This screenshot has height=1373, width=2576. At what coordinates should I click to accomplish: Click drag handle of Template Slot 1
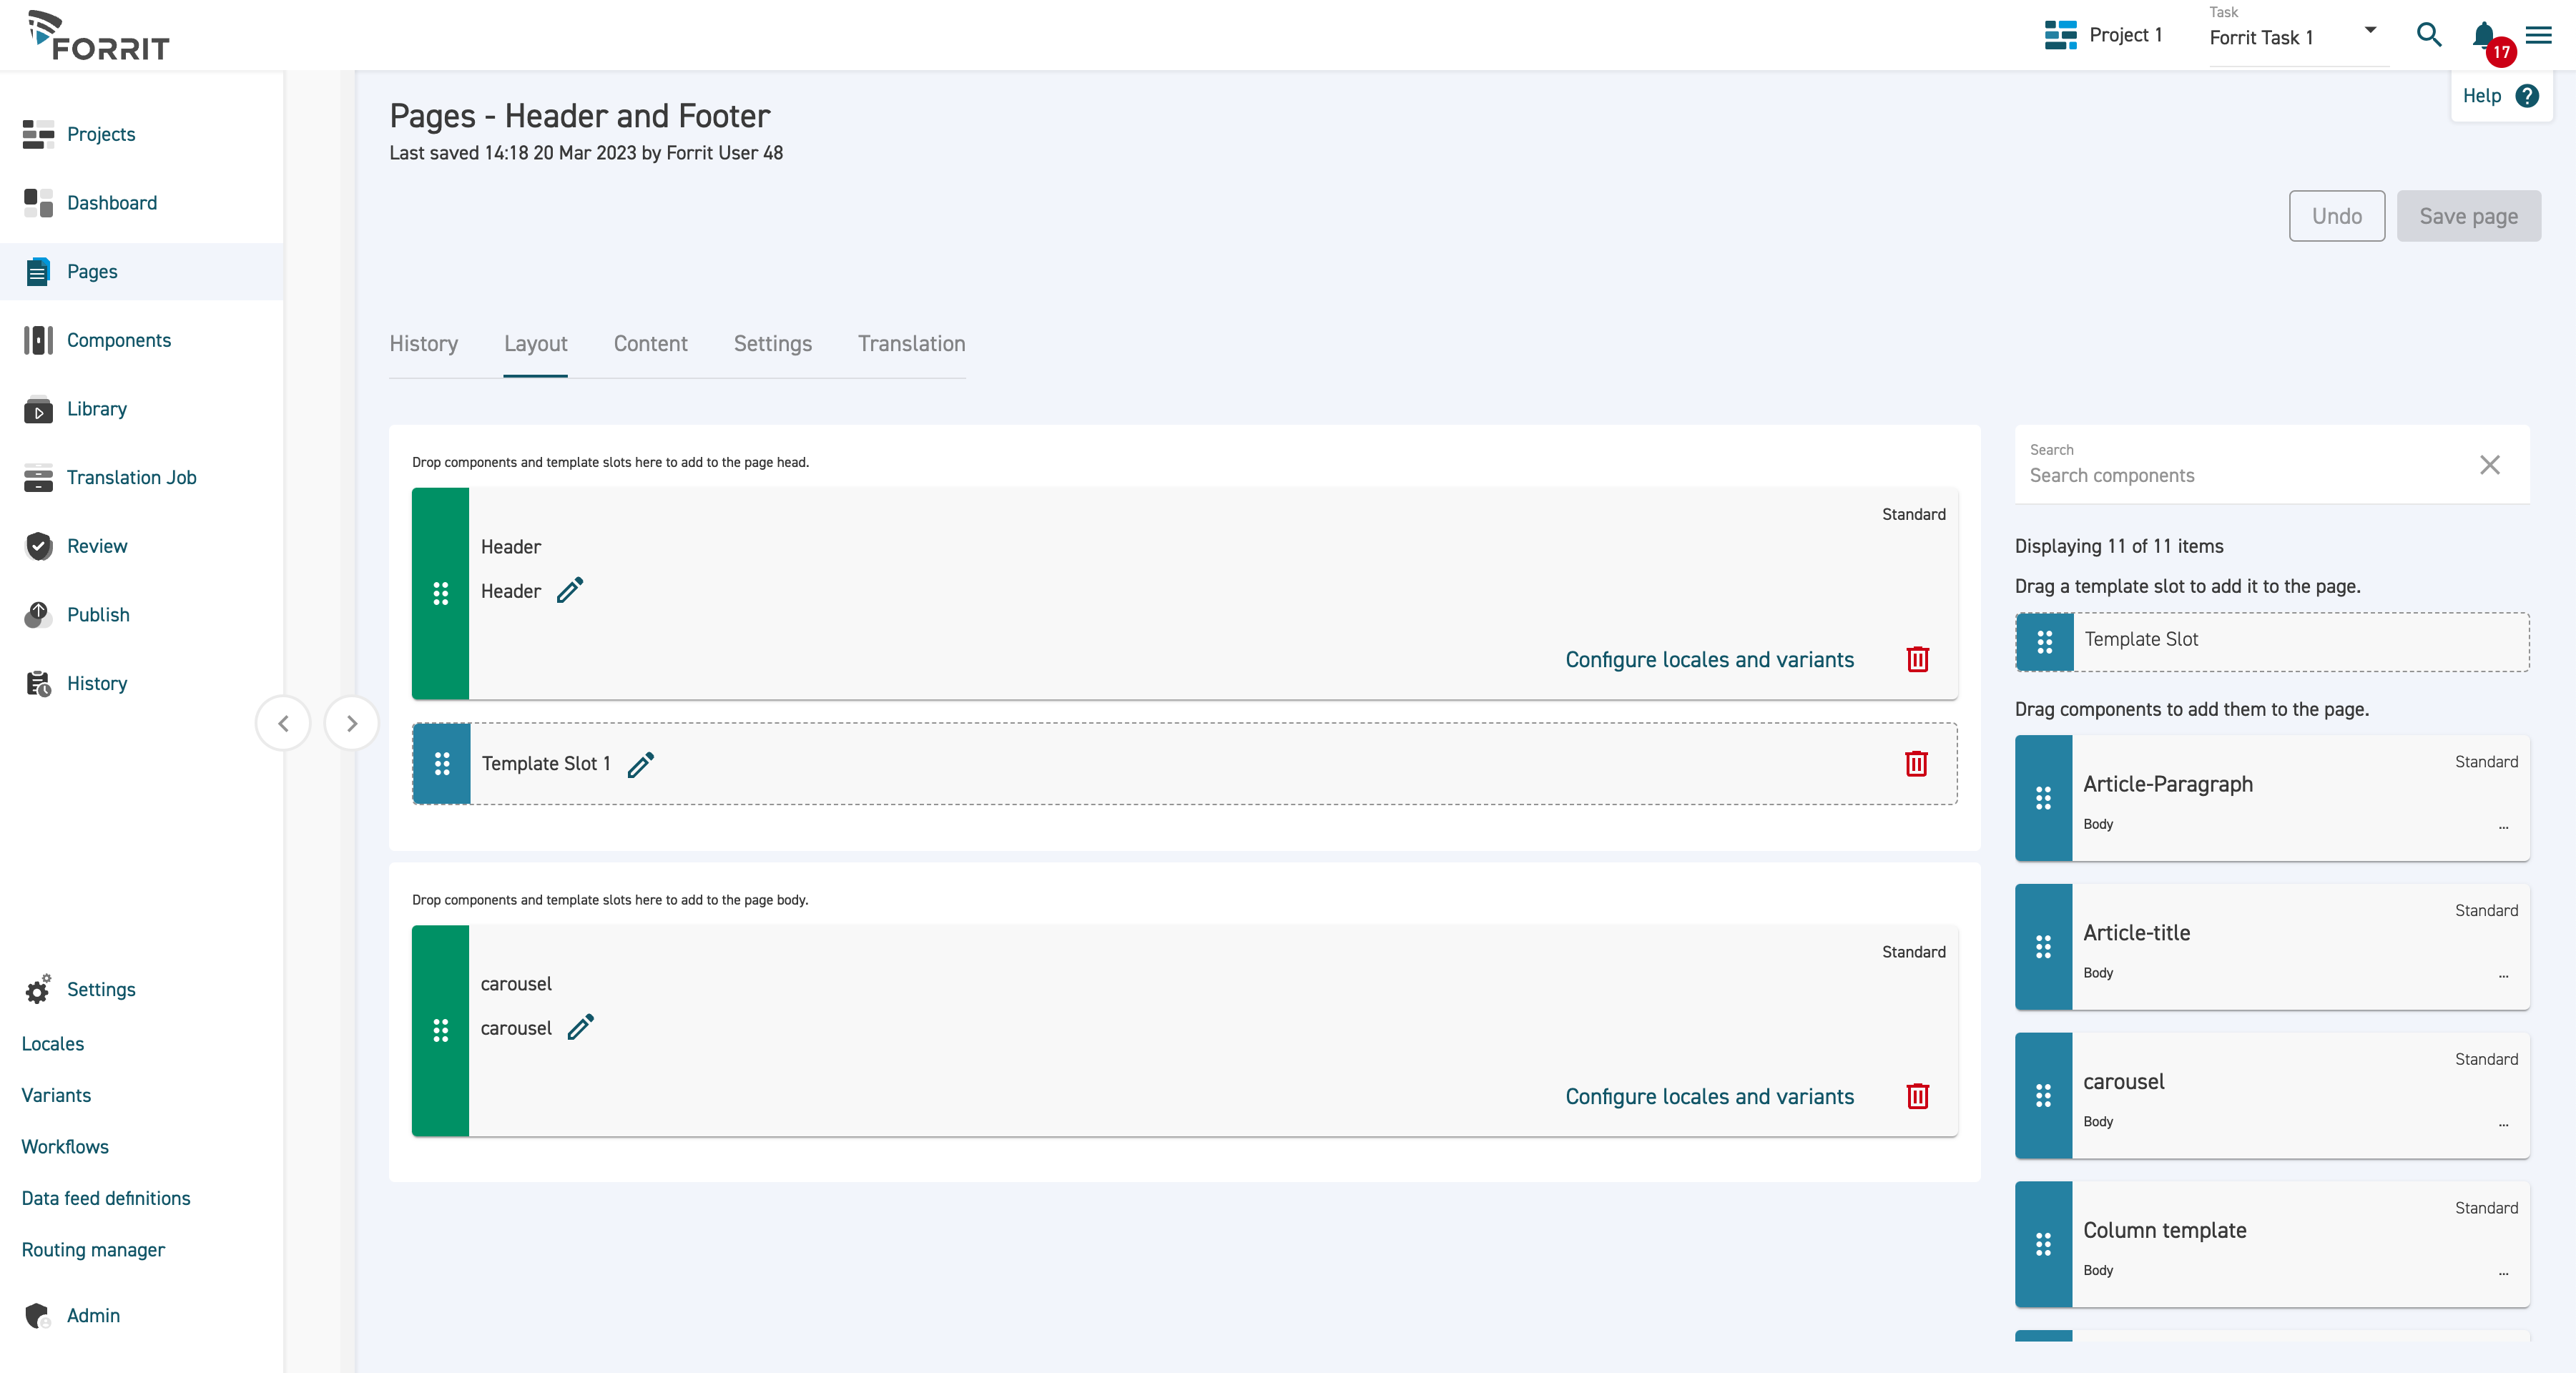442,764
